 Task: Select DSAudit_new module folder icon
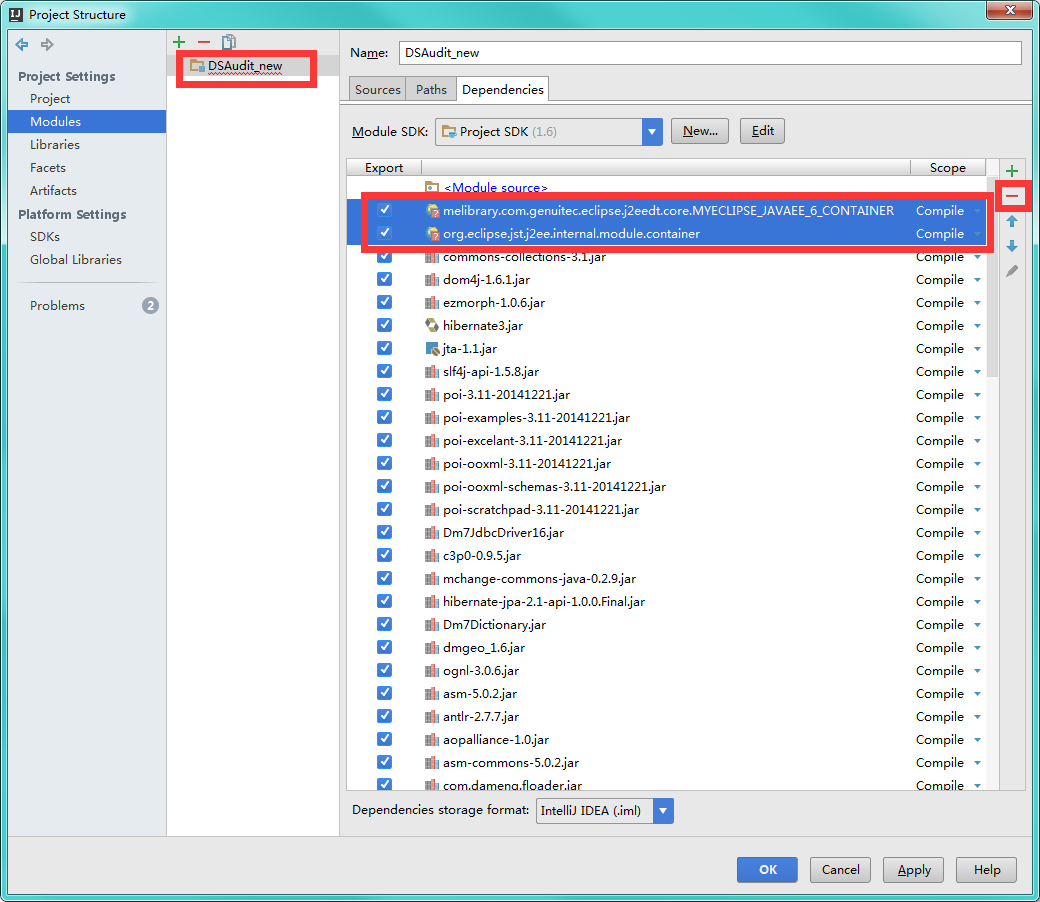point(197,66)
